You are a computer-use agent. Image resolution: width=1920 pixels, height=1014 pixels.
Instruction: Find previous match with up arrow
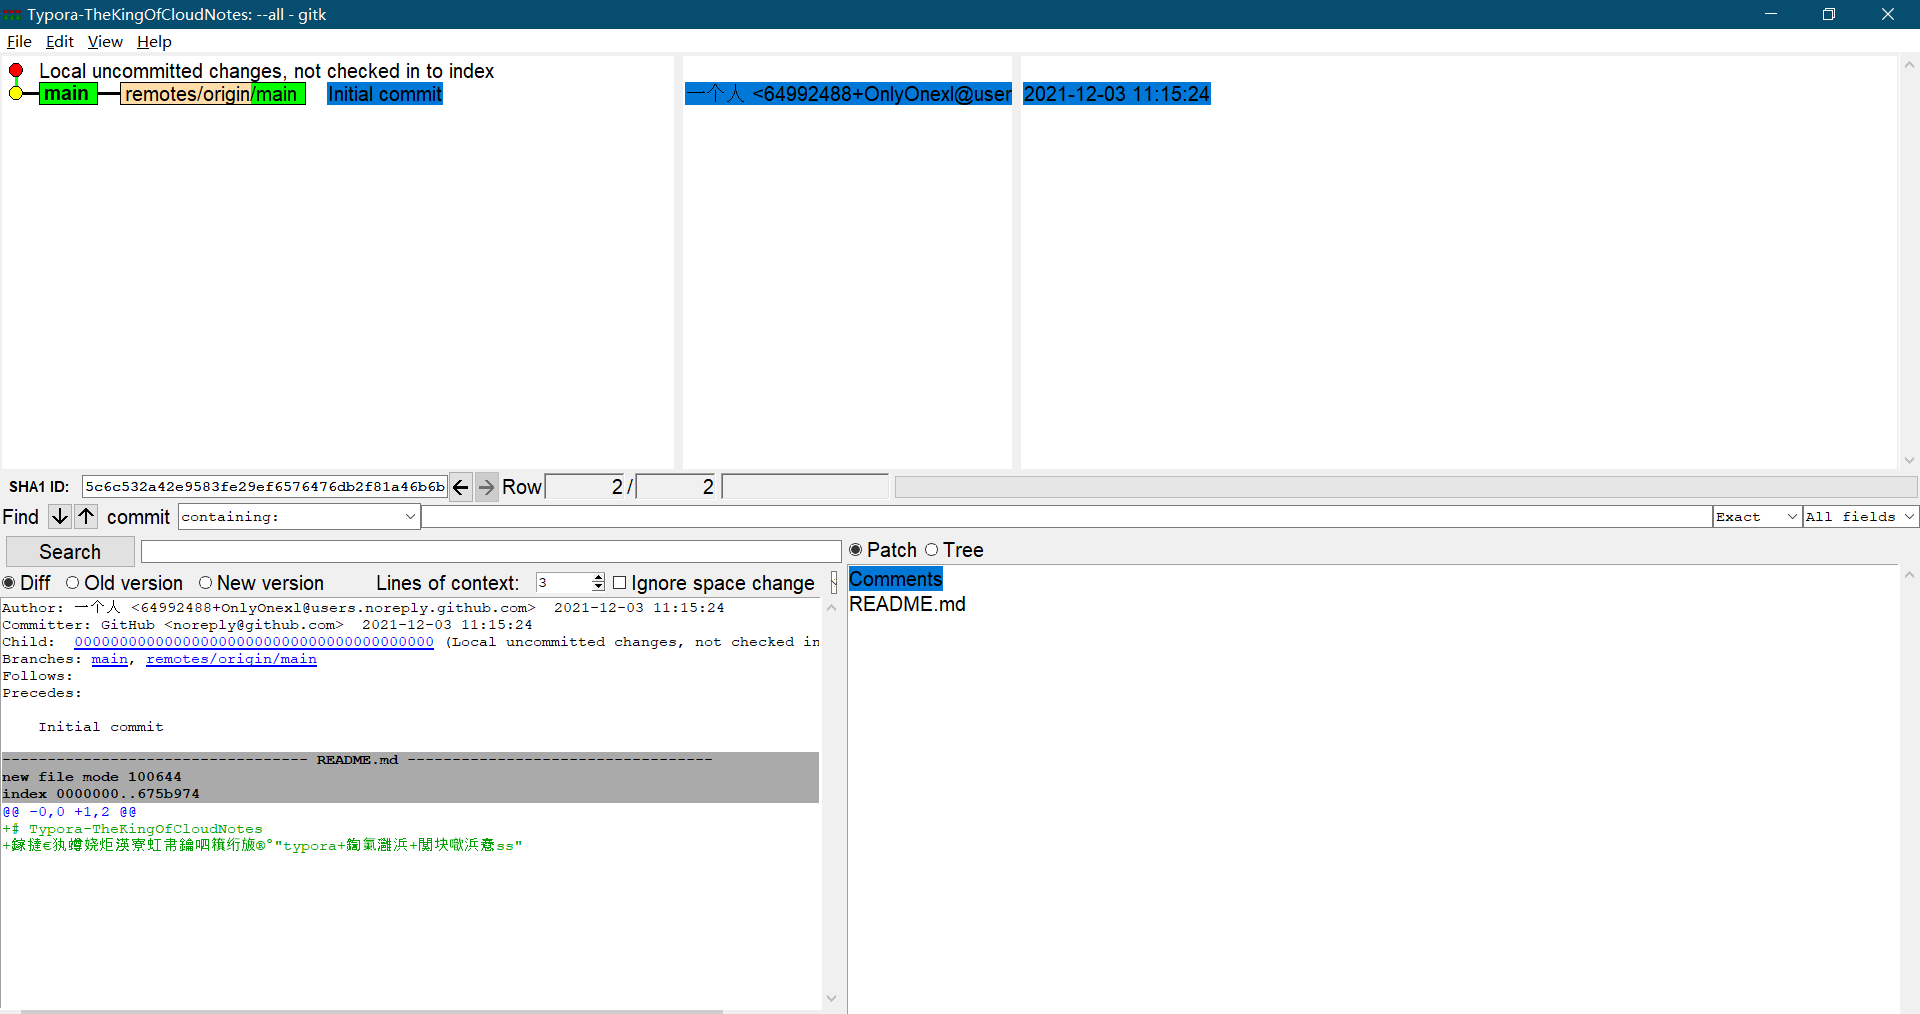coord(87,516)
